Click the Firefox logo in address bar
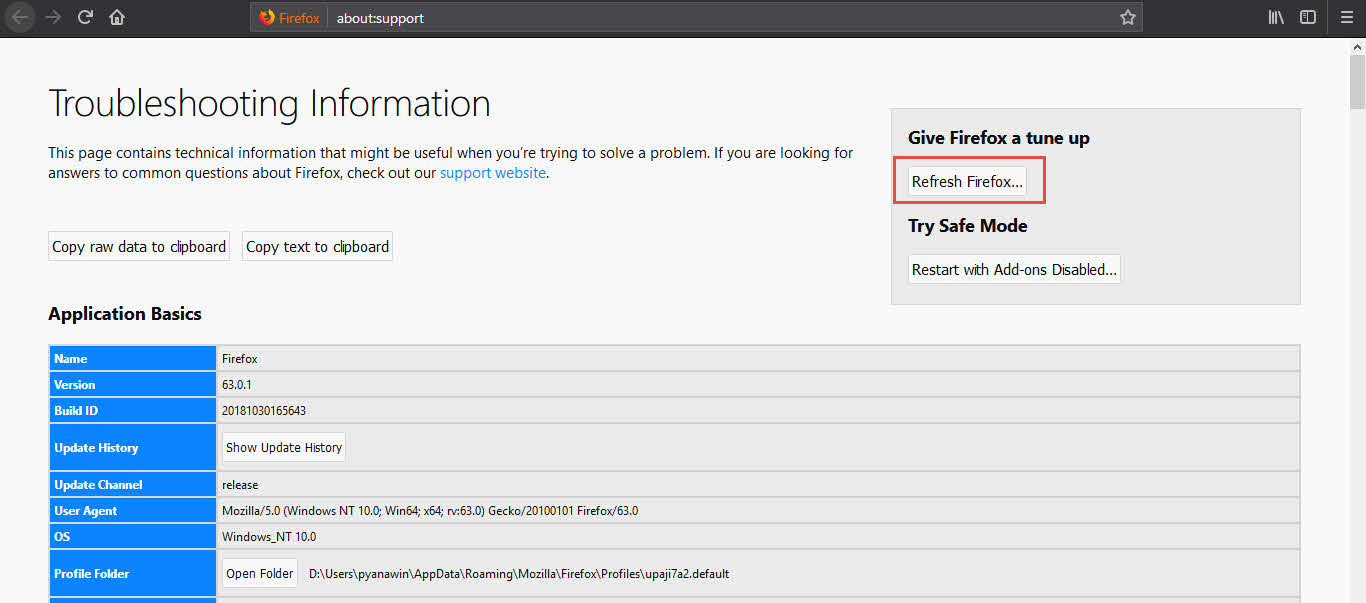 tap(266, 17)
